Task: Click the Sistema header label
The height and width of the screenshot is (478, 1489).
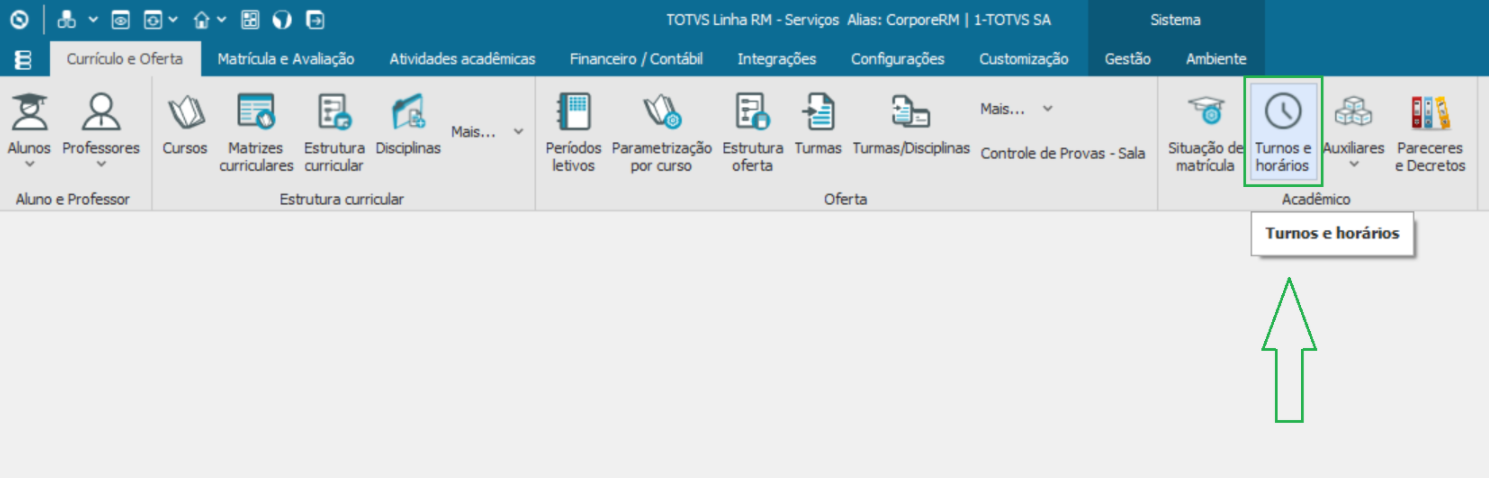Action: (x=1176, y=19)
